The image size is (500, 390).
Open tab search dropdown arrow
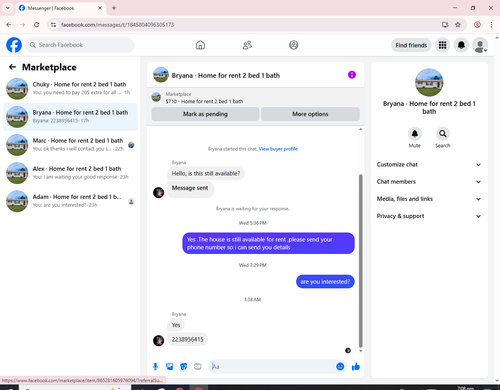pyautogui.click(x=8, y=8)
